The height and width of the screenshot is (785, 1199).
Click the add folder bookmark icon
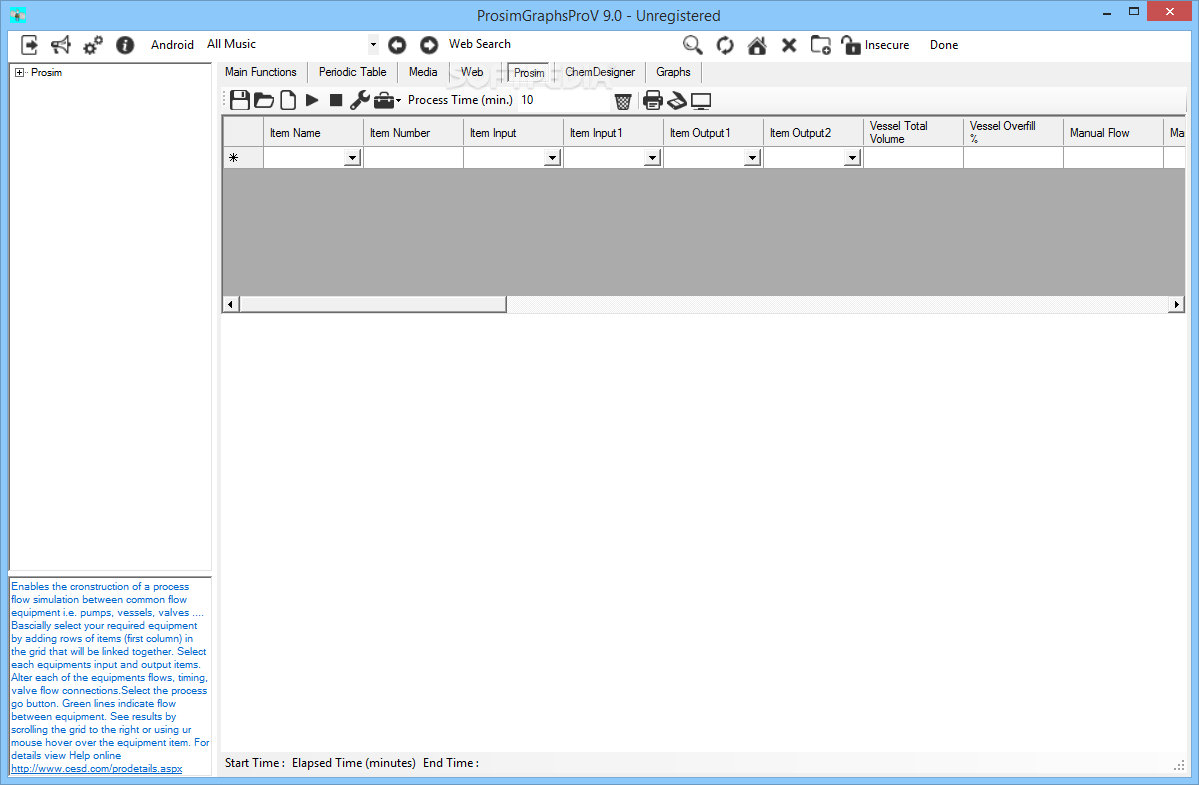click(x=820, y=45)
